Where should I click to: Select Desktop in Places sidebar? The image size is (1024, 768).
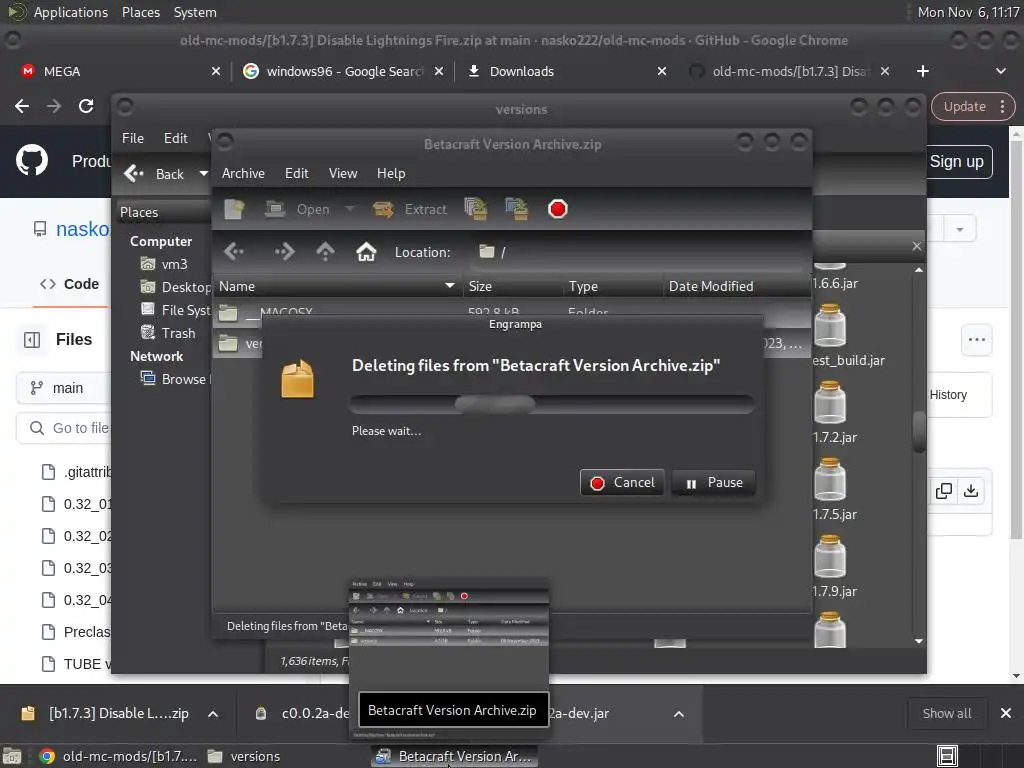[175, 287]
